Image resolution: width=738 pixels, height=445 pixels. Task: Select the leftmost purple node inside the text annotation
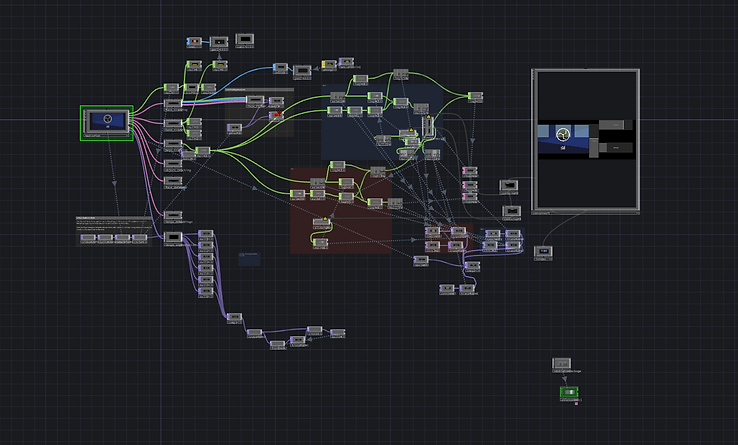[88, 238]
